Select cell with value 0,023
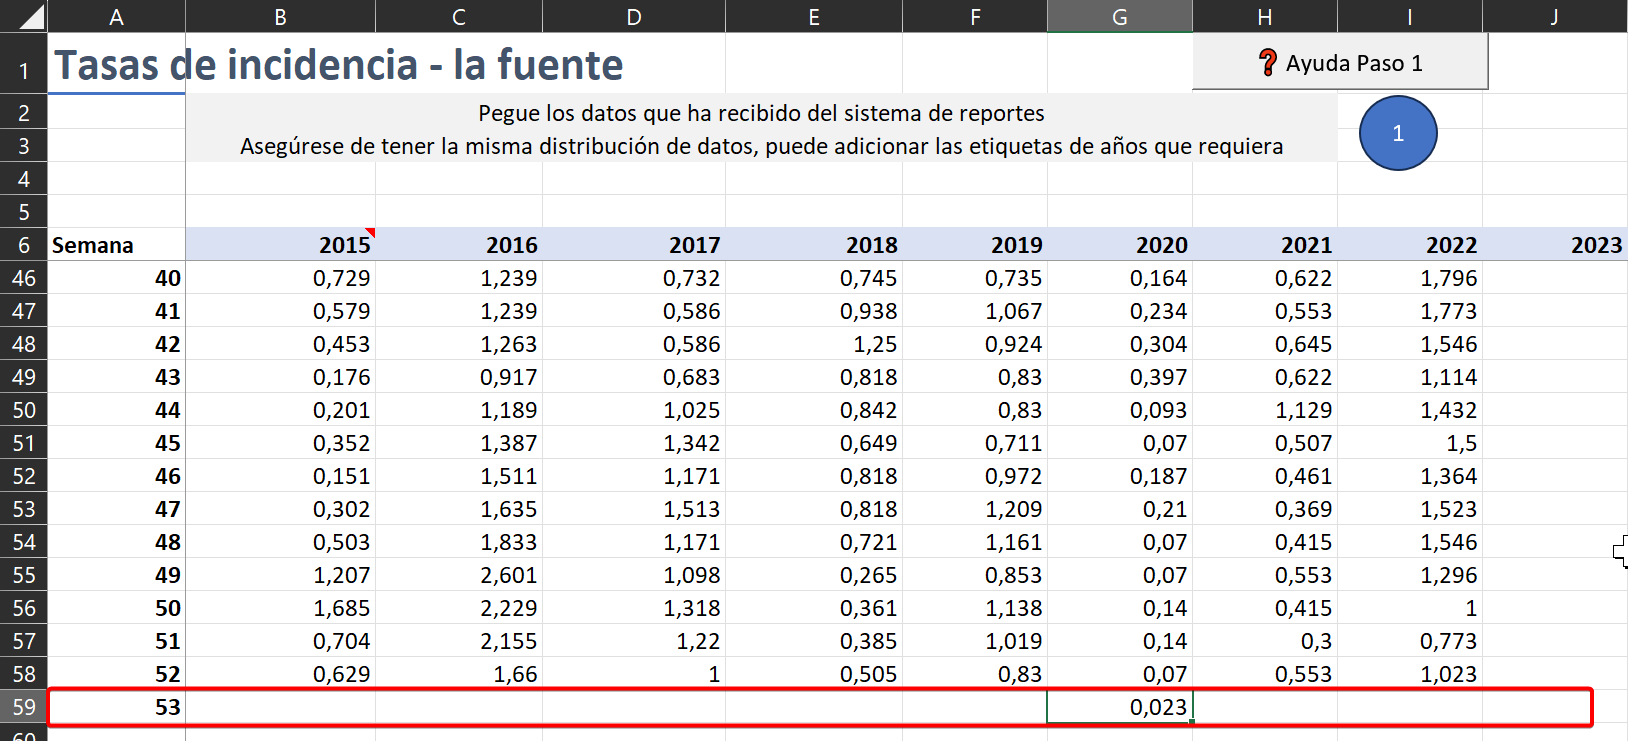Screen dimensions: 1628x741 (1120, 707)
